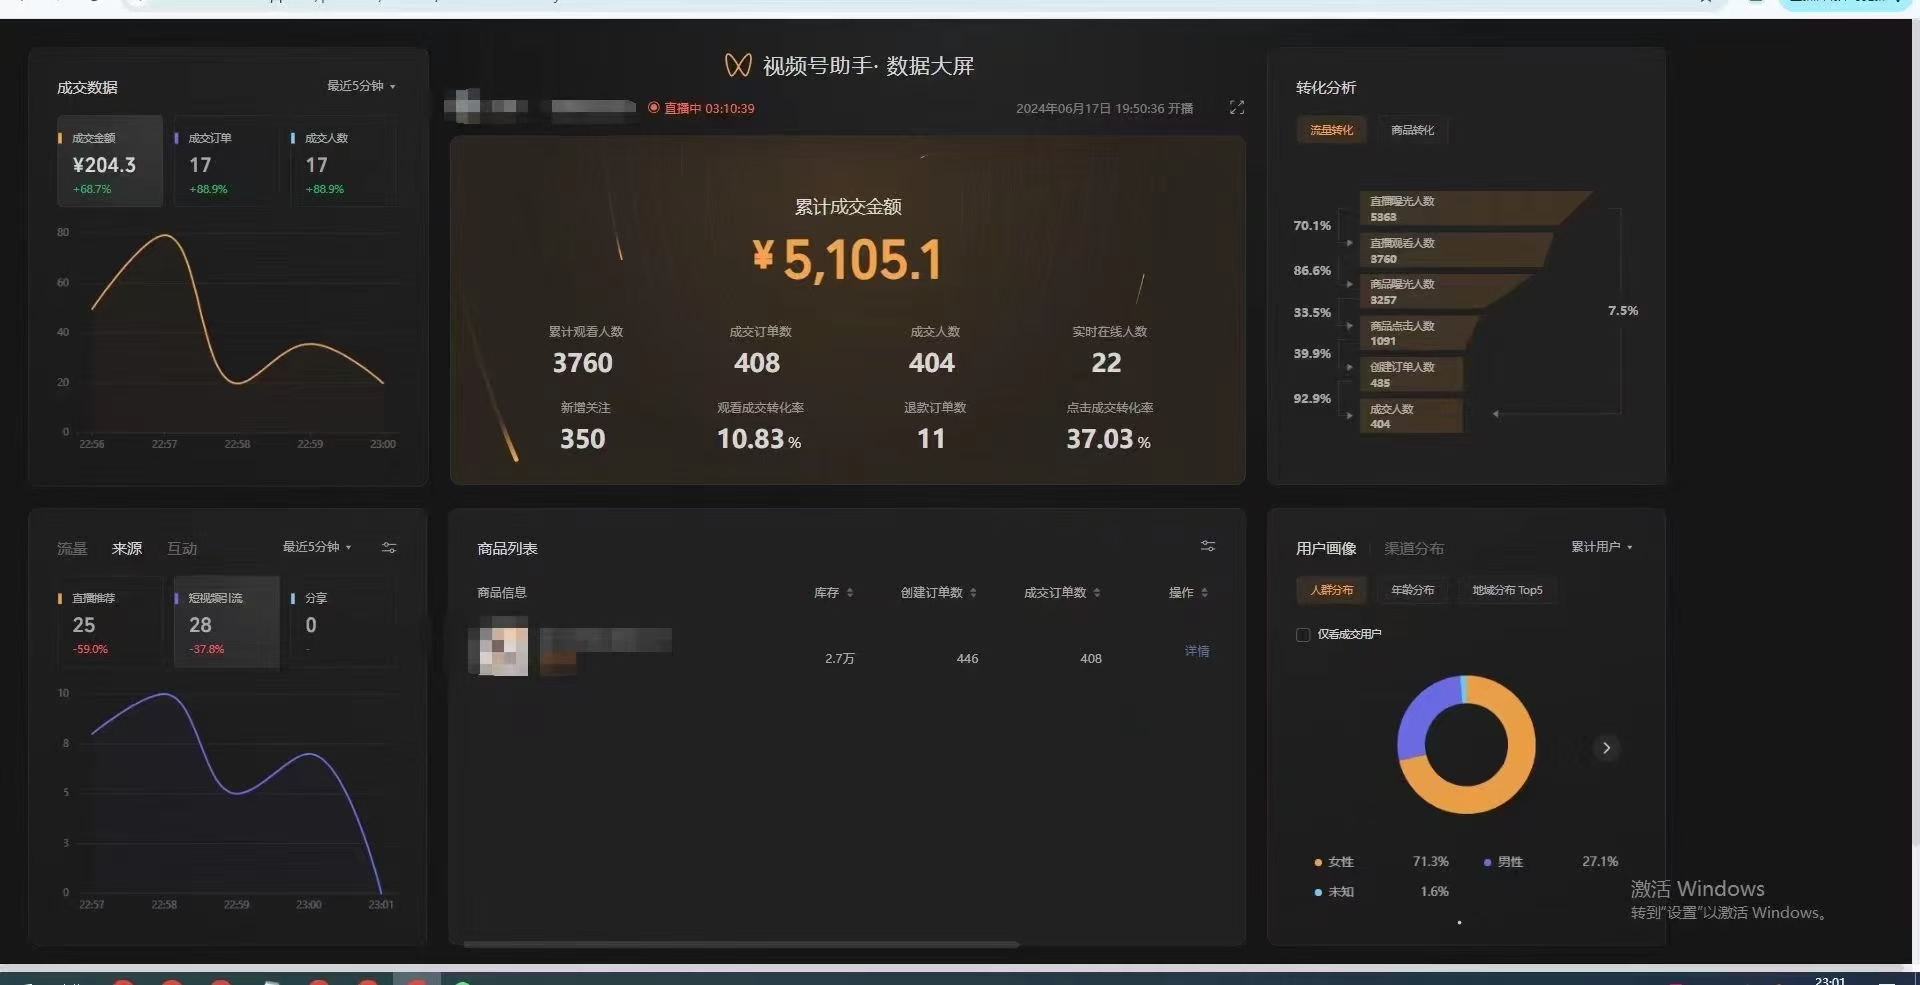Screen dimensions: 1920x985
Task: Open the 最近5分钟 dropdown in 成交数据 panel
Action: [x=359, y=86]
